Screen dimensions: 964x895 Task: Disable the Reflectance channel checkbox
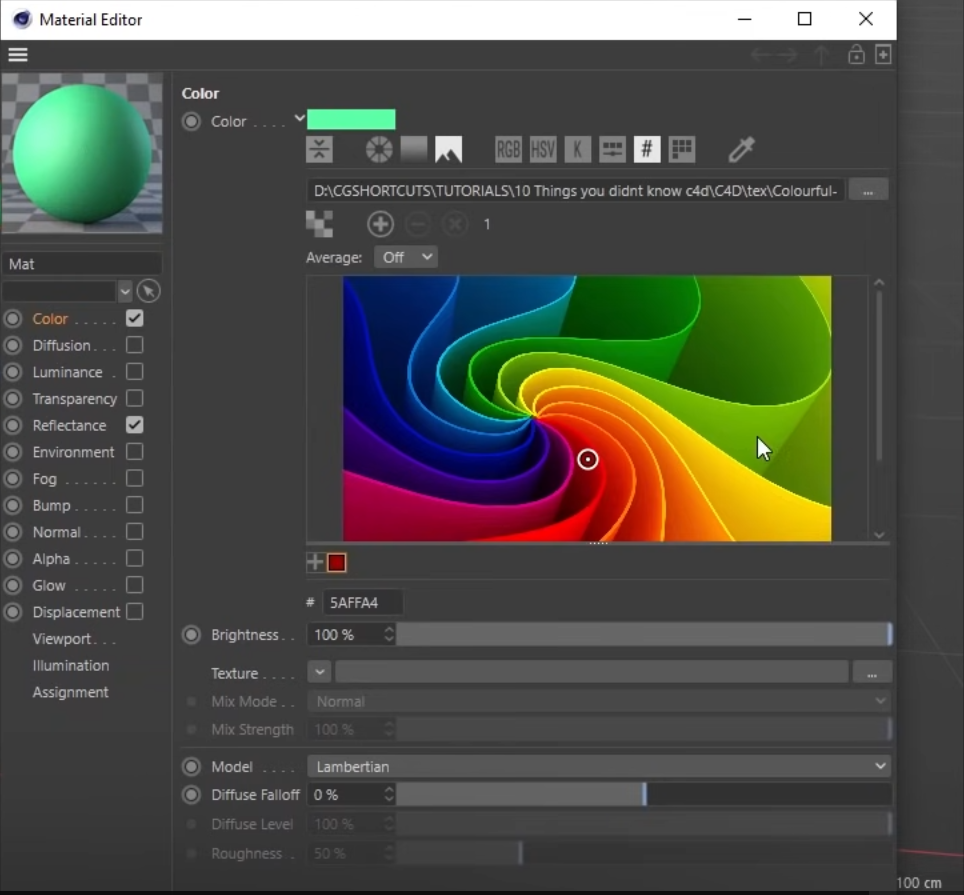[135, 425]
